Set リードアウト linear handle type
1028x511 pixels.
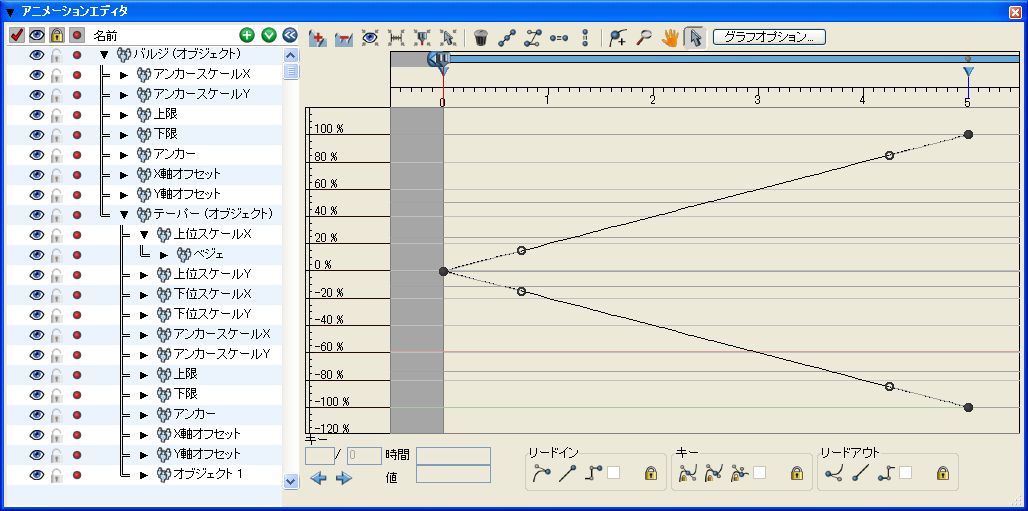tap(860, 473)
